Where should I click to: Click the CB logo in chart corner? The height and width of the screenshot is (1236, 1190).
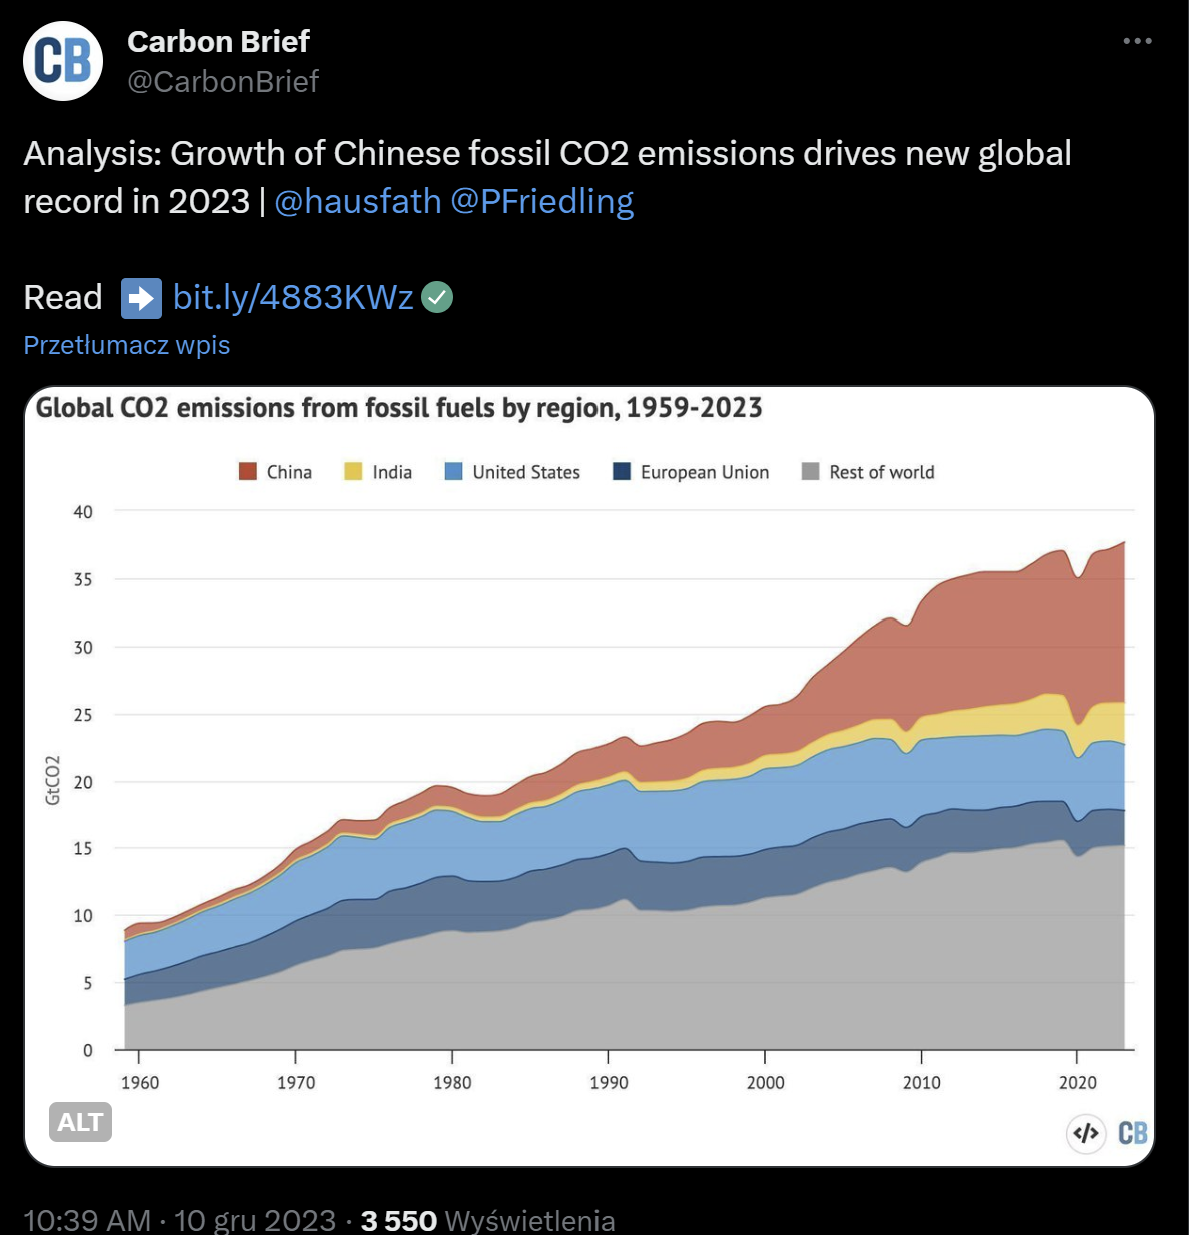tap(1132, 1133)
